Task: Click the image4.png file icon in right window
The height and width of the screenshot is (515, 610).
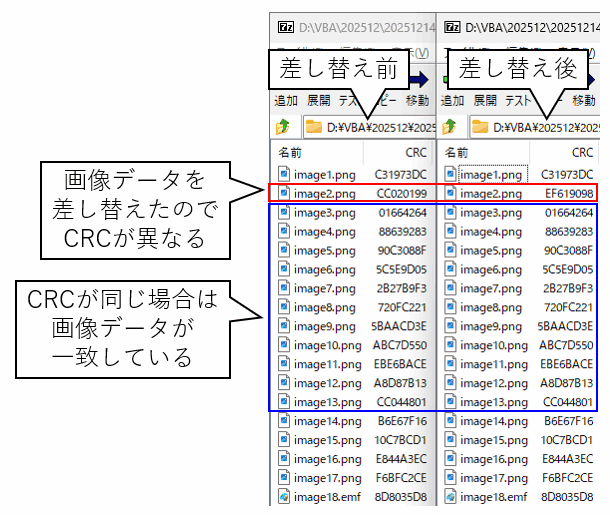Action: pyautogui.click(x=450, y=231)
